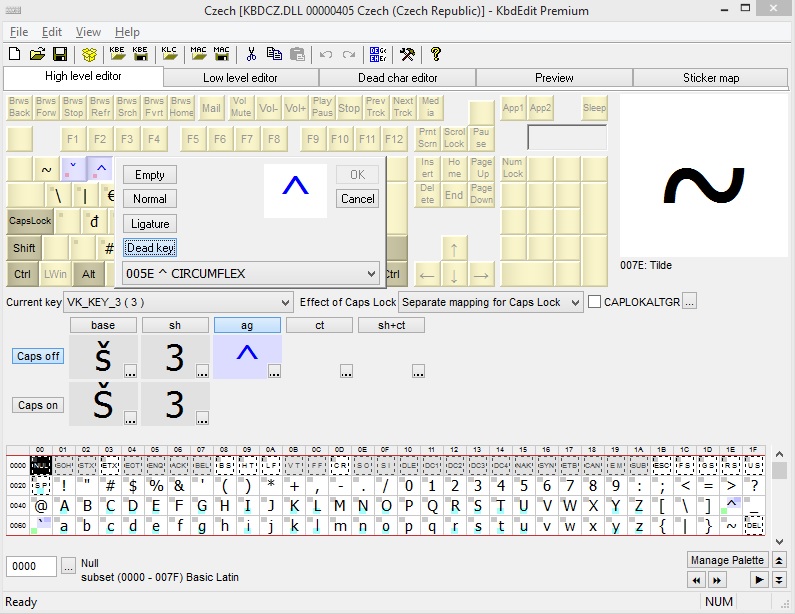Image resolution: width=795 pixels, height=614 pixels.
Task: Open the Help menu
Action: (x=127, y=32)
